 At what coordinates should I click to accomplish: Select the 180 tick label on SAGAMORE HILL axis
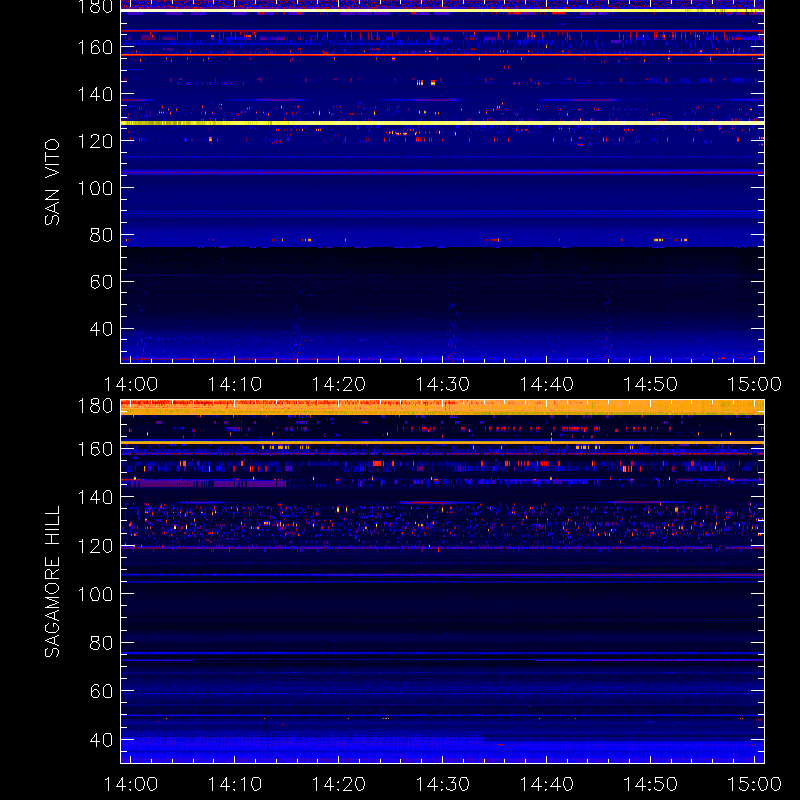click(x=95, y=406)
